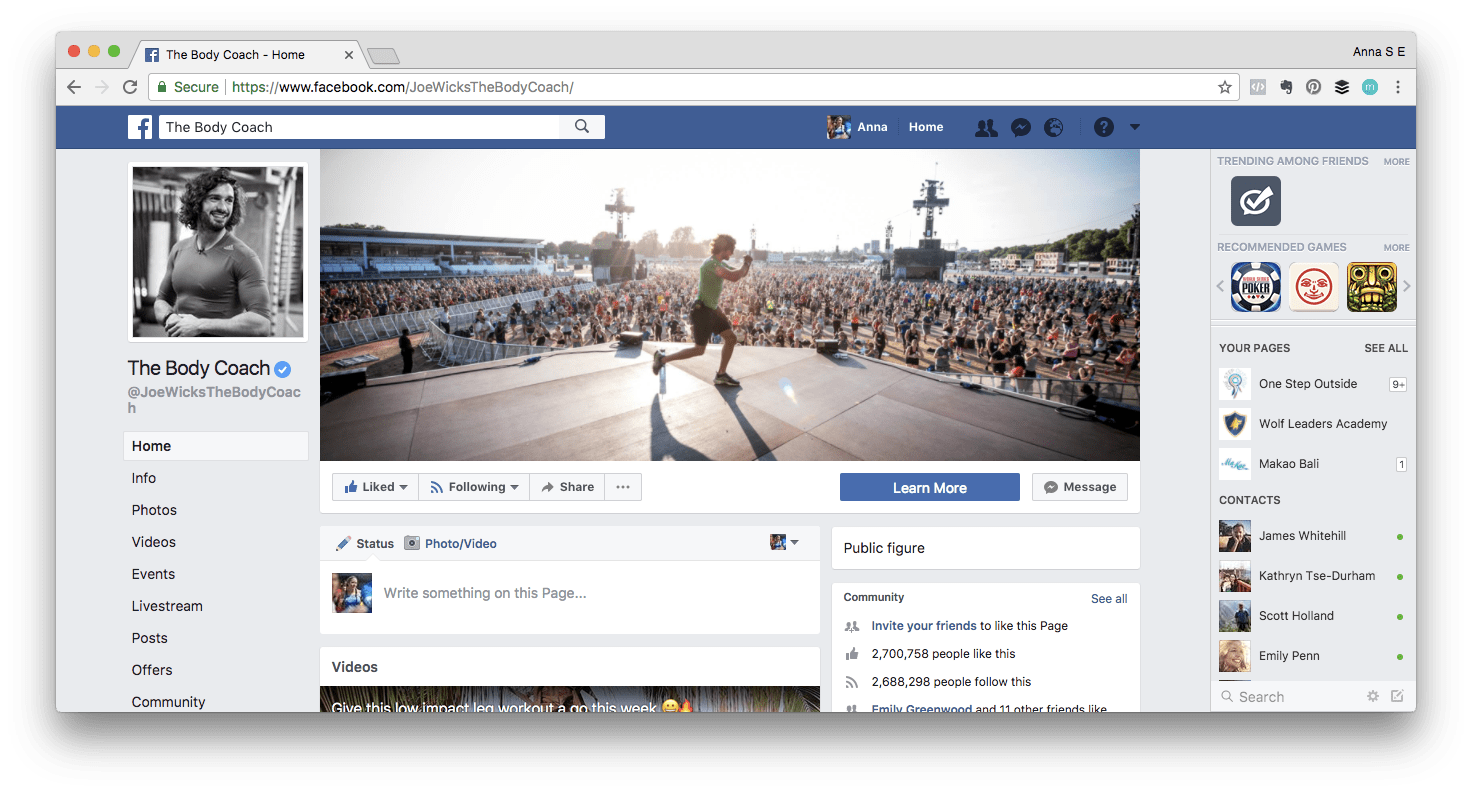Toggle the bookmark star in the address bar
Viewport: 1472px width, 792px height.
[x=1225, y=87]
